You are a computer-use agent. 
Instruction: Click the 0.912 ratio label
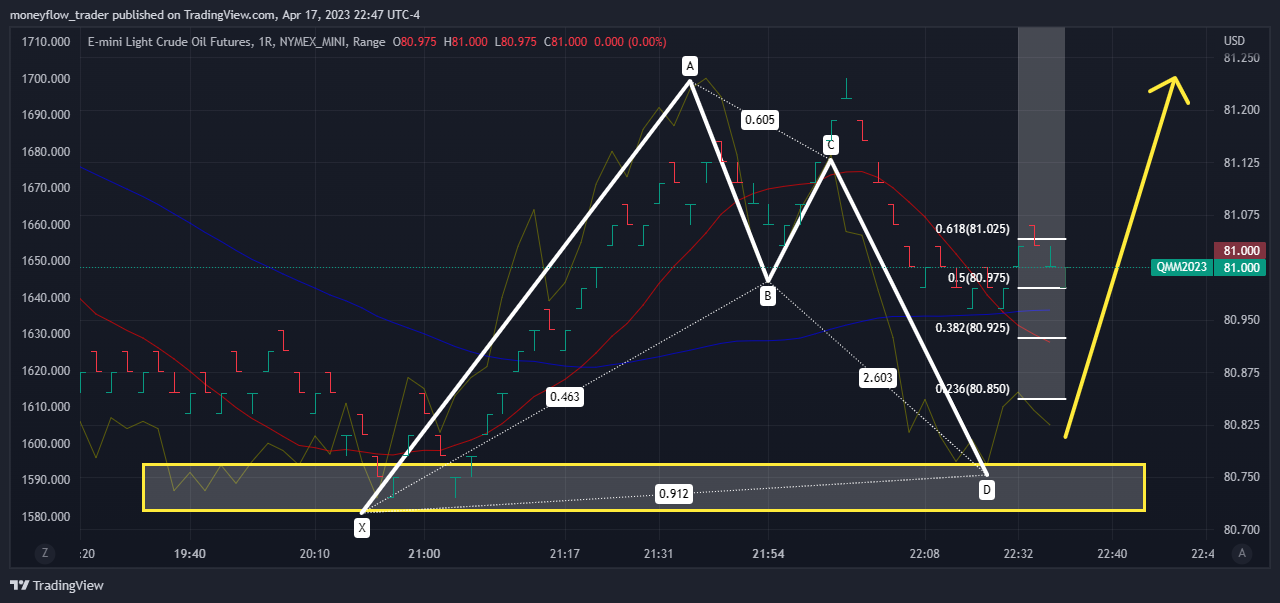coord(673,493)
